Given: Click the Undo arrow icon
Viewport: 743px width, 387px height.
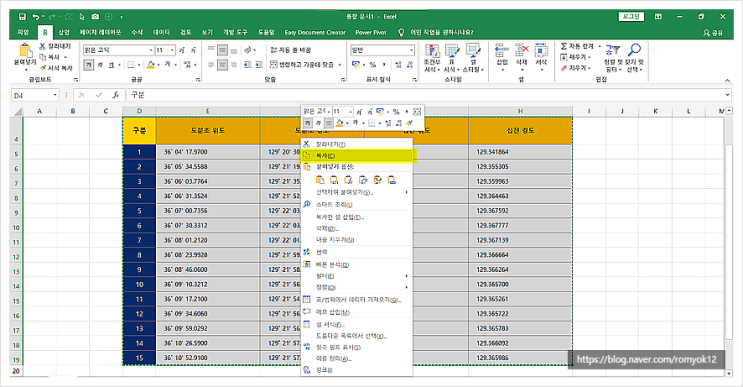Looking at the screenshot, I should point(36,17).
